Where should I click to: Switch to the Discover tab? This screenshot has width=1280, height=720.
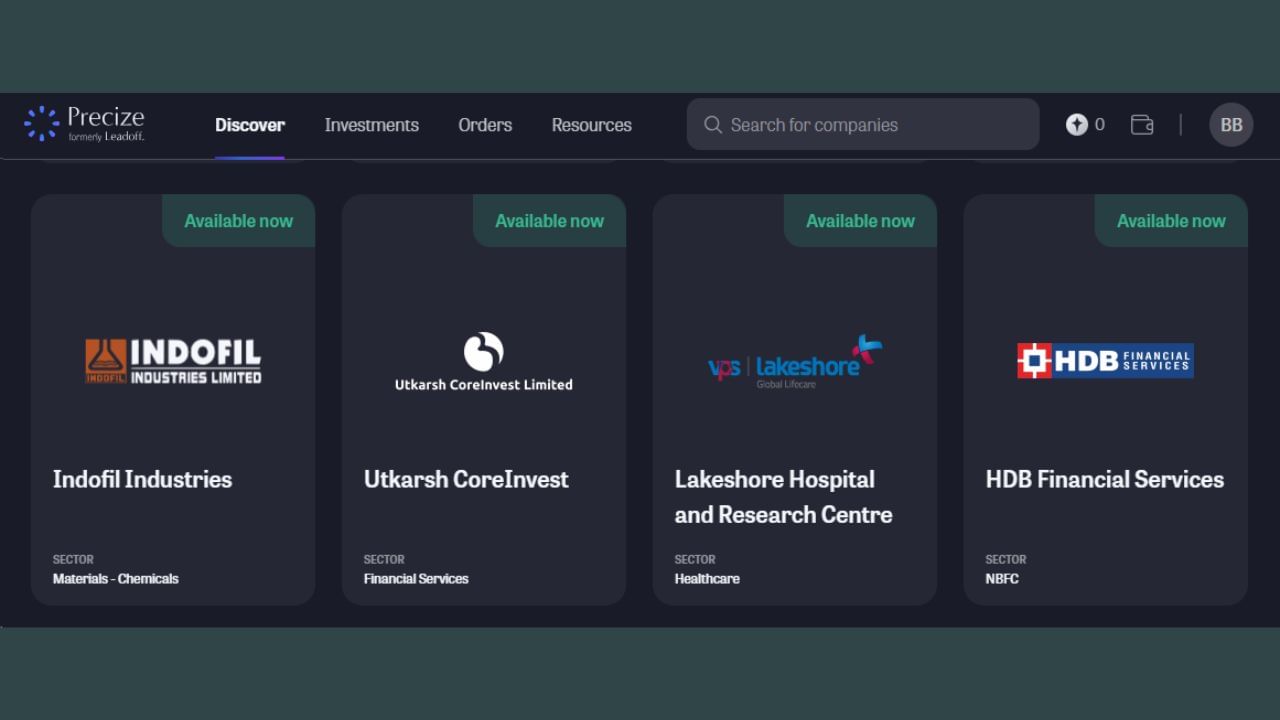click(250, 125)
